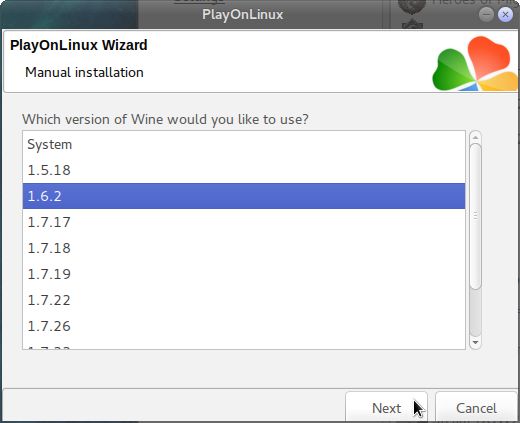Screen dimensions: 520x423
Task: Click the scrollbar down arrow
Action: [475, 343]
